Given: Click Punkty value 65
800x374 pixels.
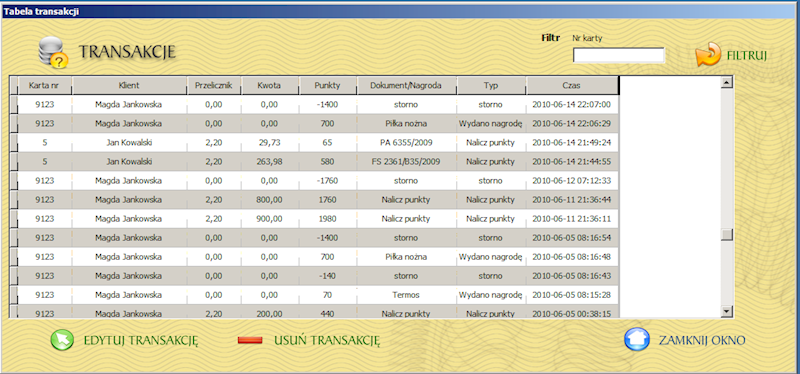Looking at the screenshot, I should [x=328, y=142].
